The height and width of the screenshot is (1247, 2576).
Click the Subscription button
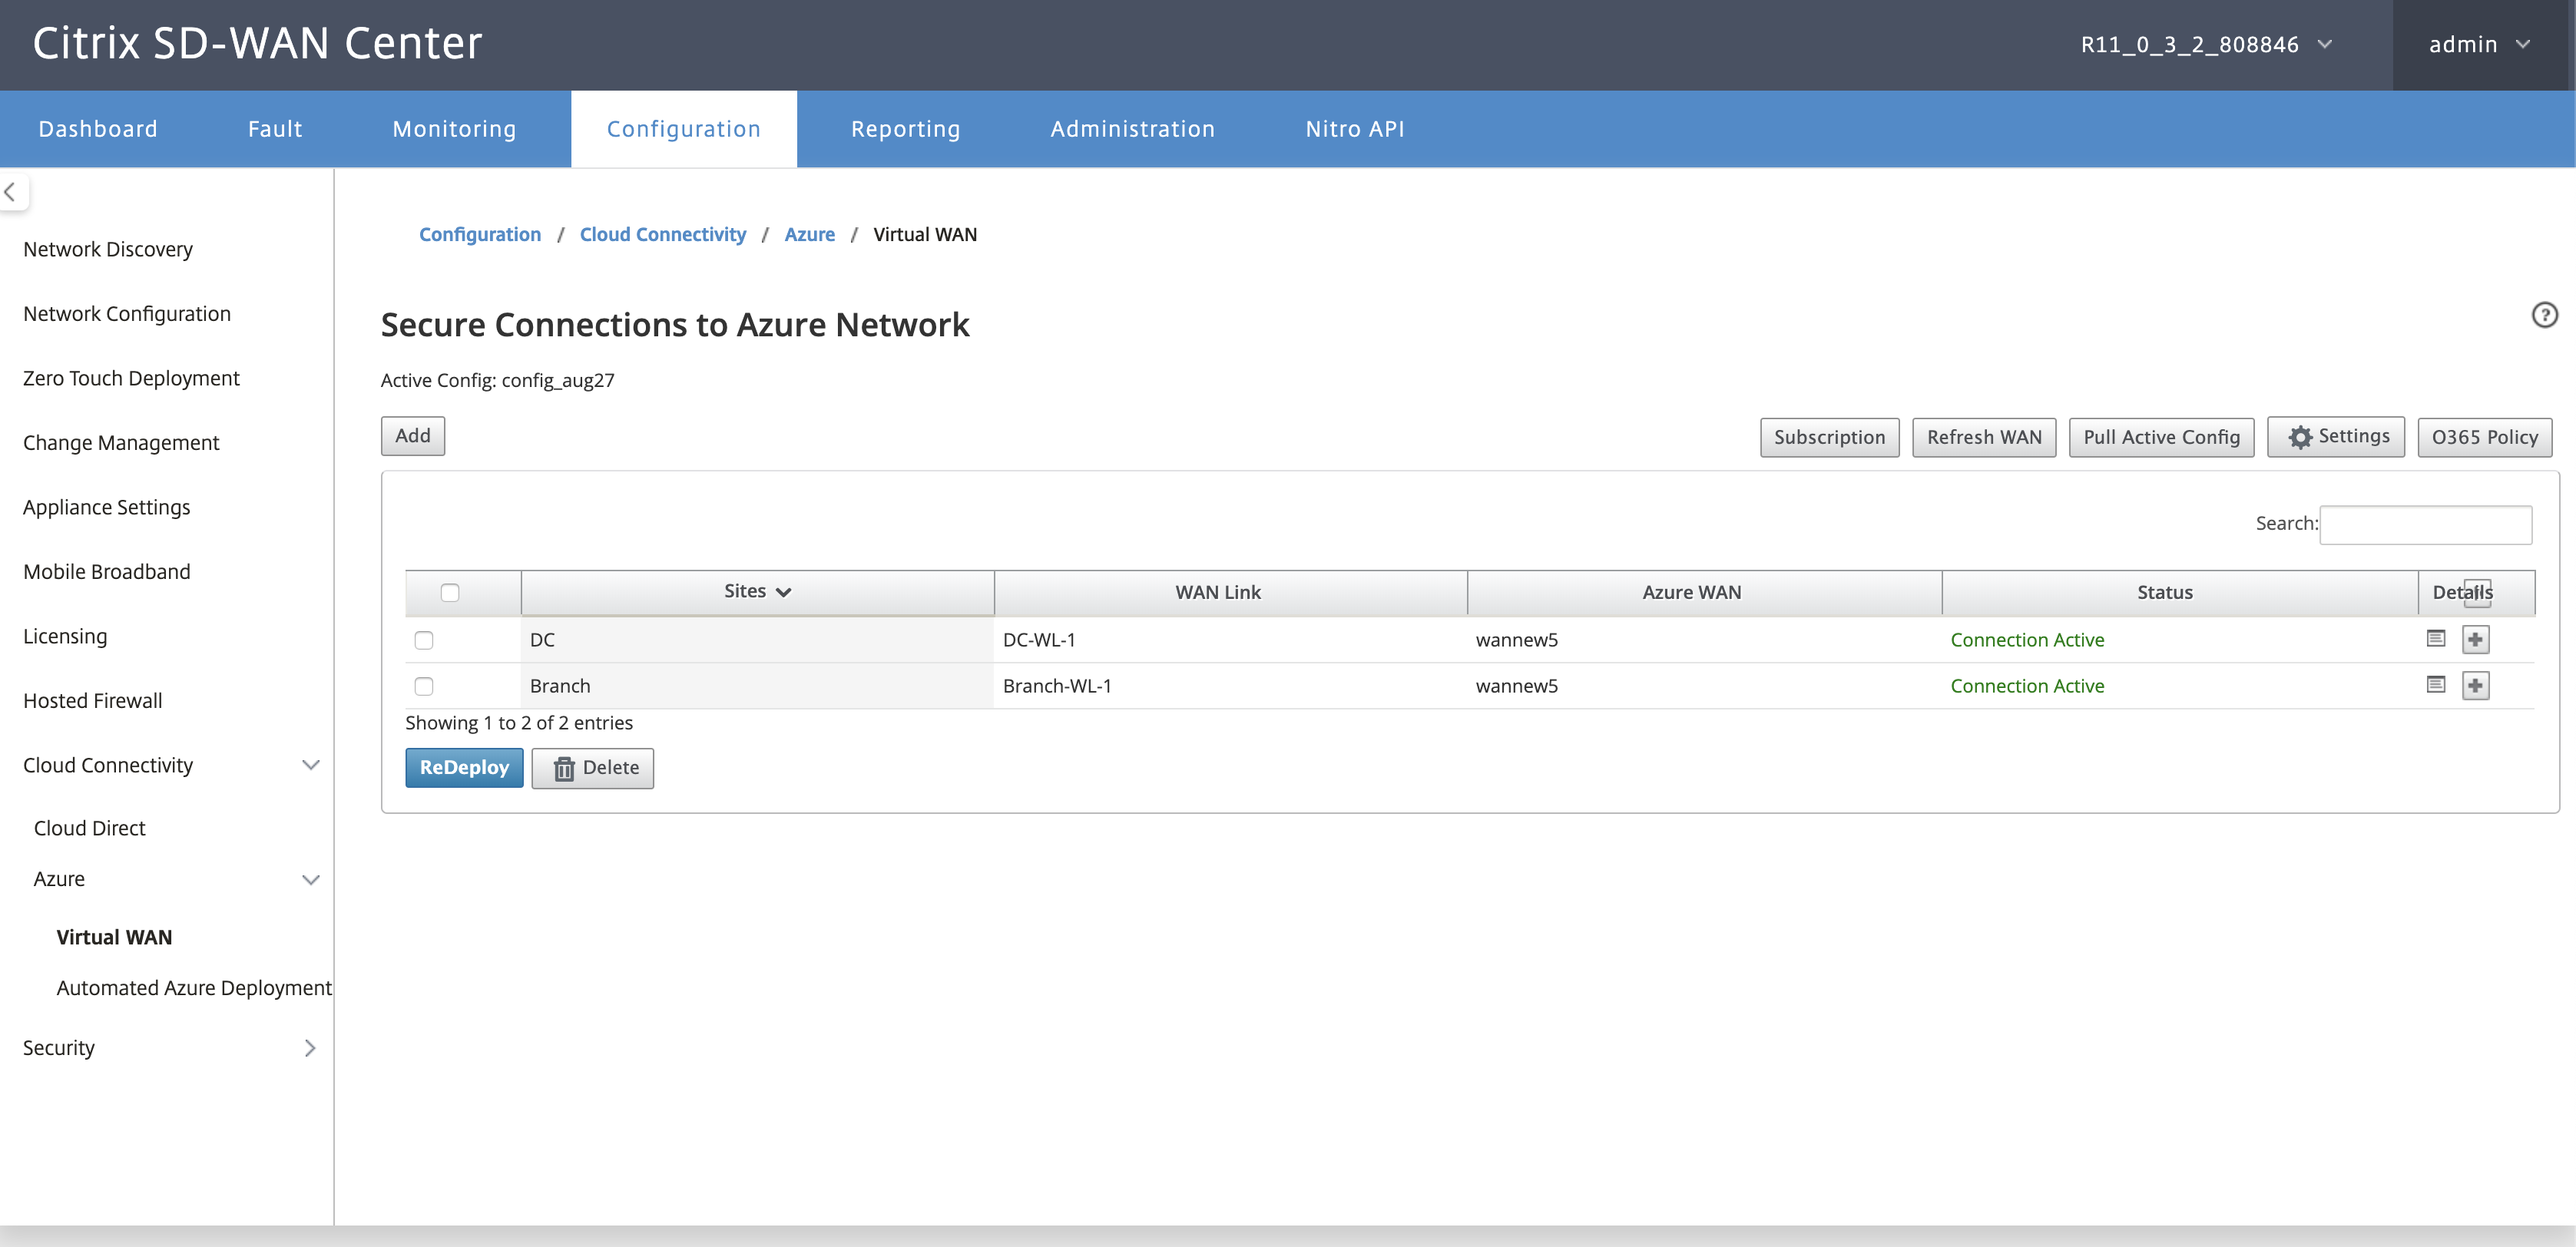1829,437
